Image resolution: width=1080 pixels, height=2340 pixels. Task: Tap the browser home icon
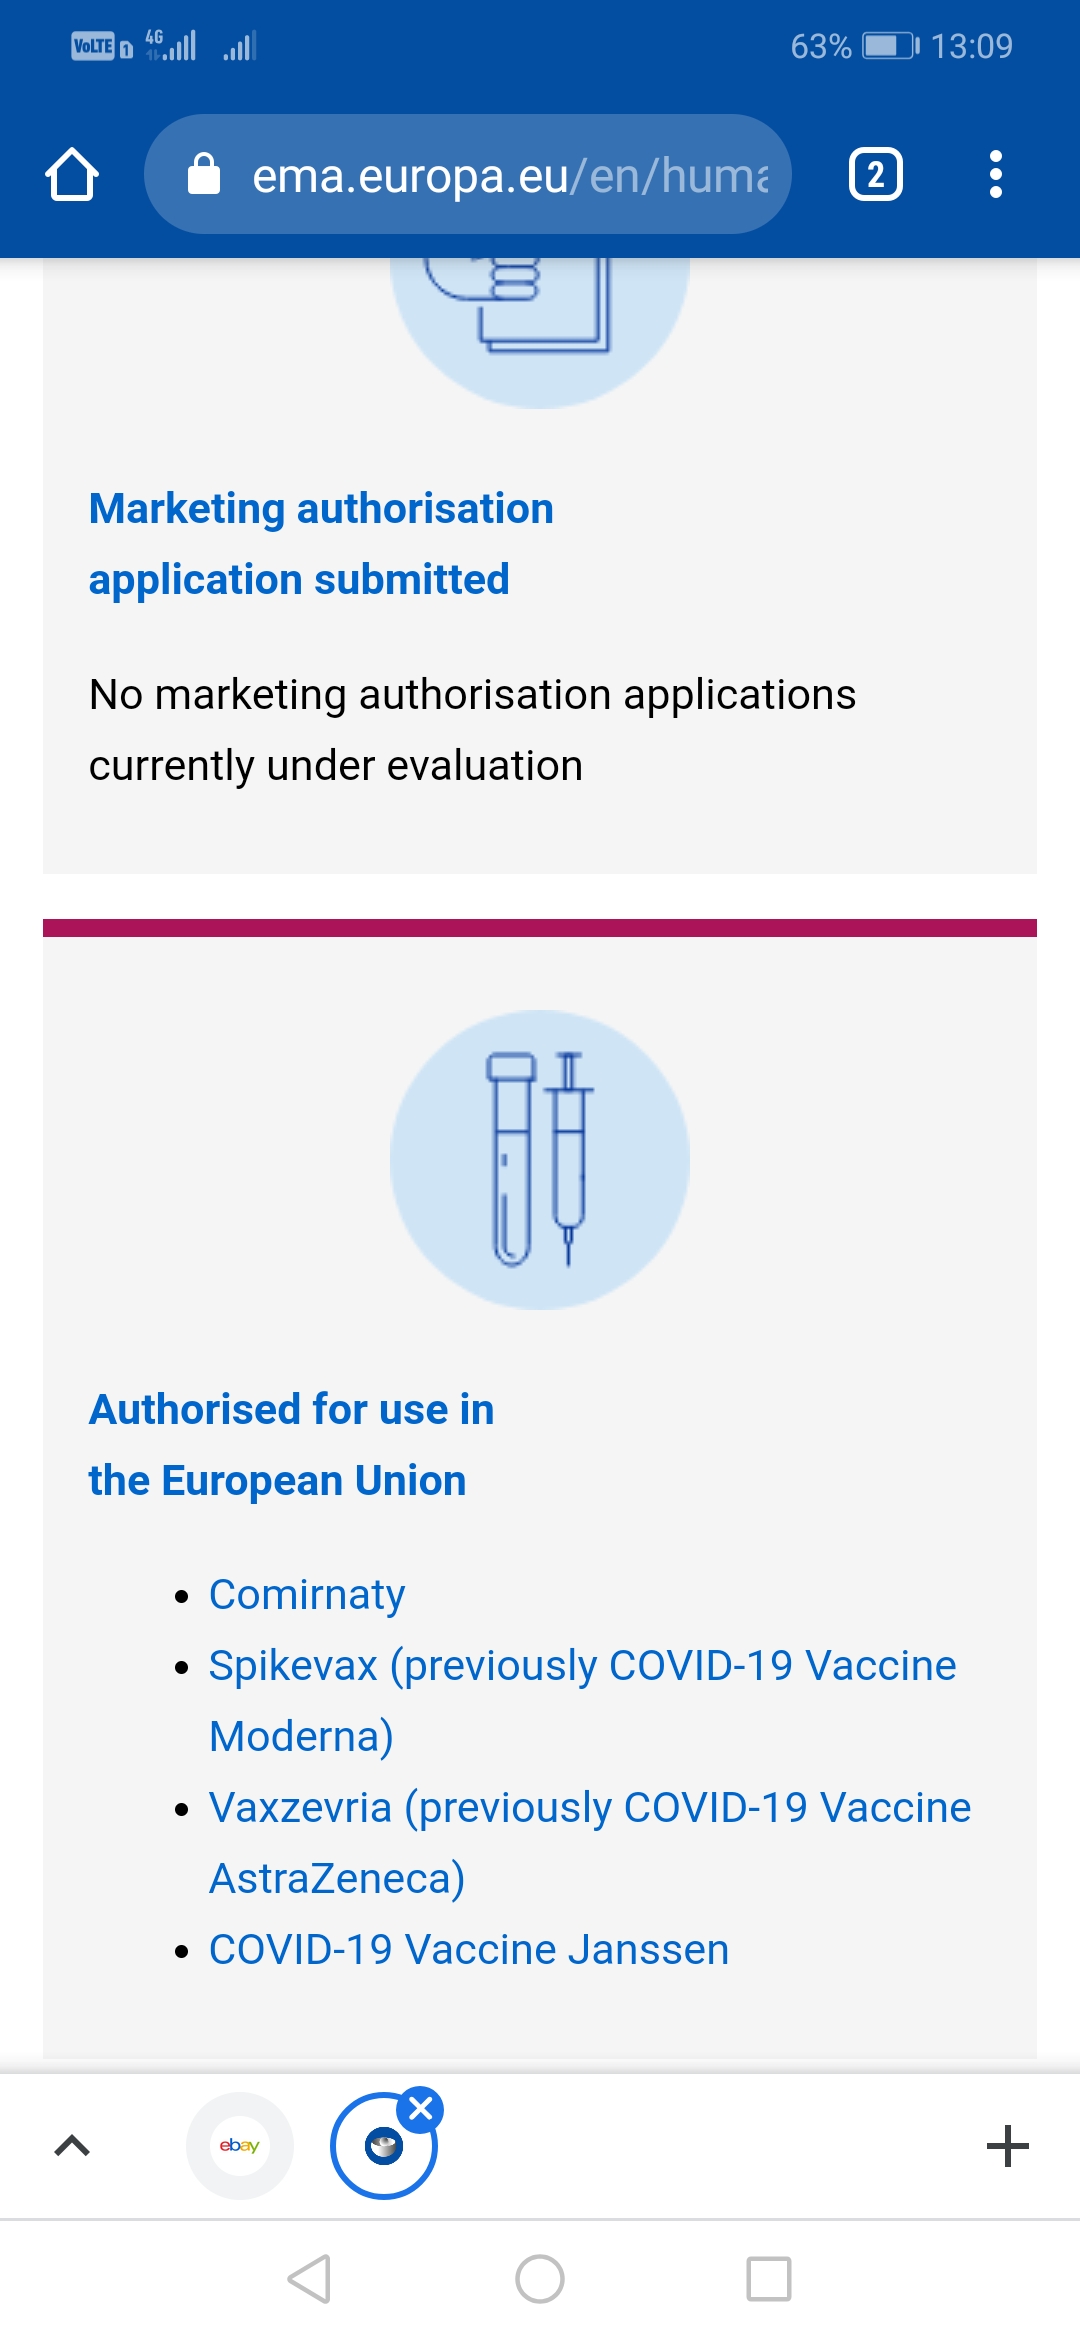click(x=72, y=175)
